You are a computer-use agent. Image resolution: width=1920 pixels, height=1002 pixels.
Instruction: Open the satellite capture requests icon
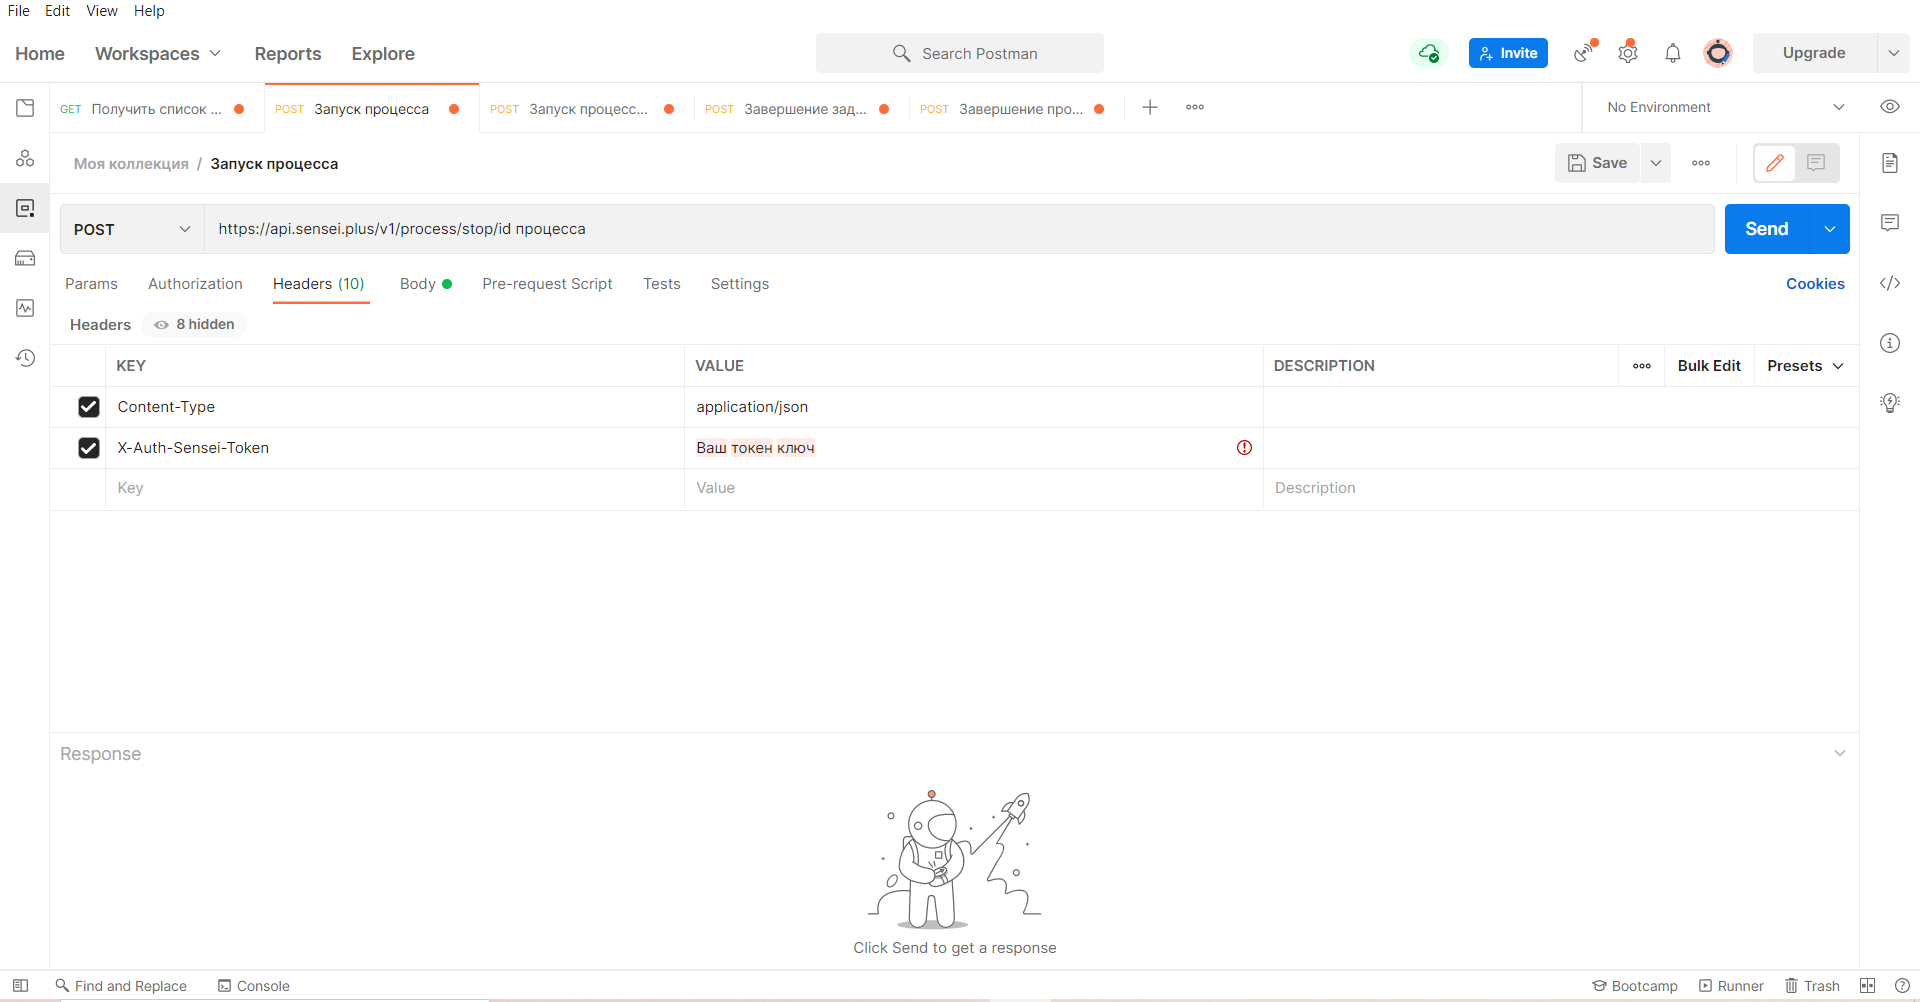[x=1585, y=53]
